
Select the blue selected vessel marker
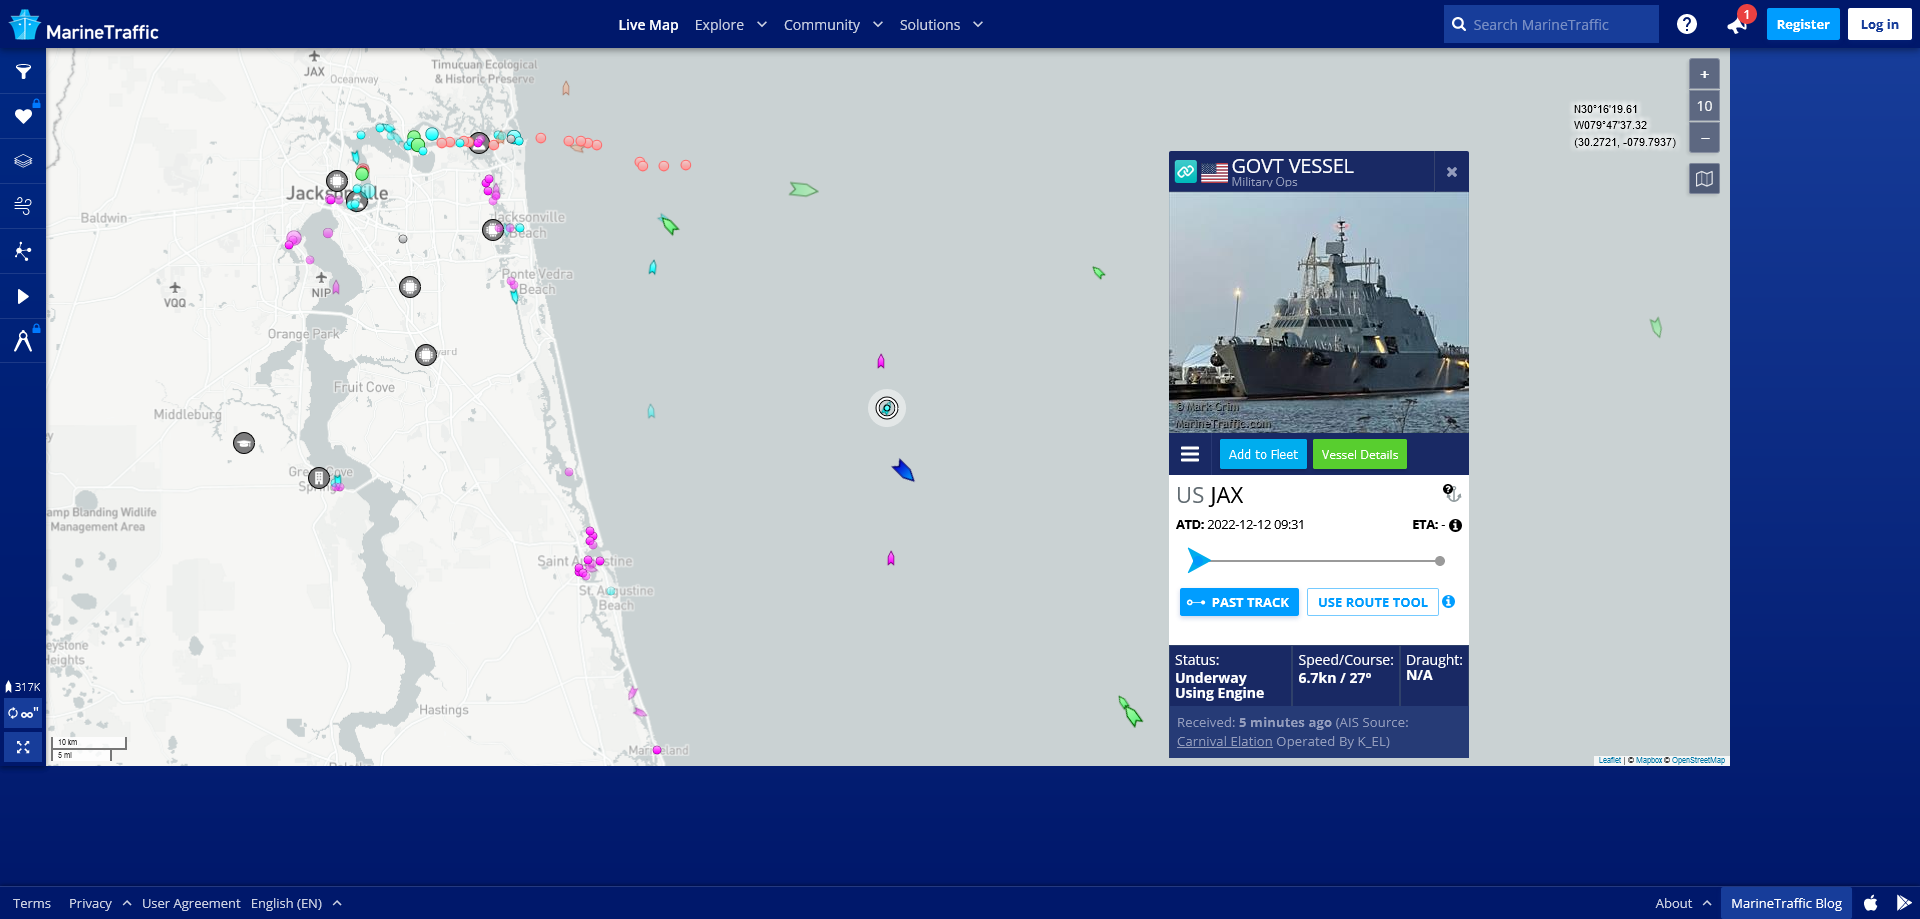pos(903,470)
